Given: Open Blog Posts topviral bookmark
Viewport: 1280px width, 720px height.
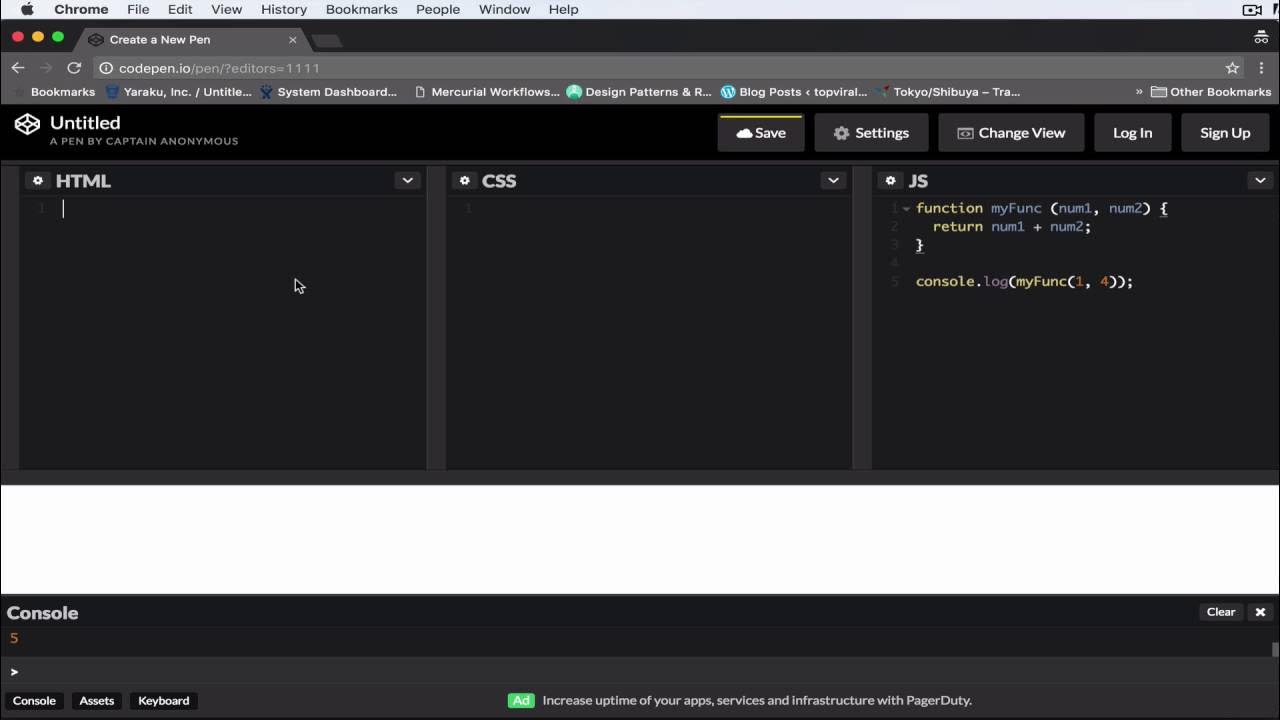Looking at the screenshot, I should (x=794, y=92).
